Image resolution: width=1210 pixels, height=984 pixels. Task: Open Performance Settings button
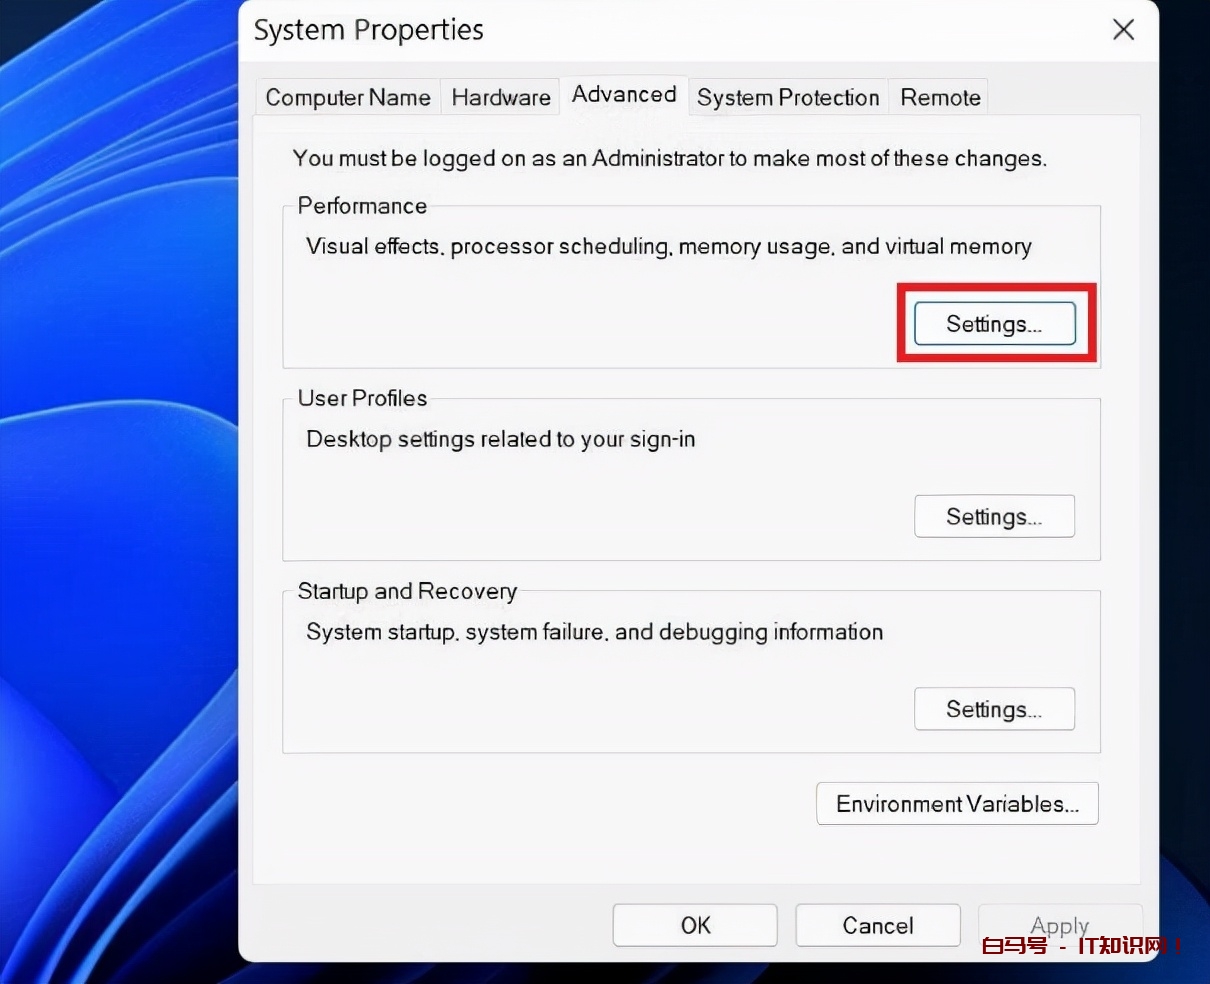coord(994,324)
